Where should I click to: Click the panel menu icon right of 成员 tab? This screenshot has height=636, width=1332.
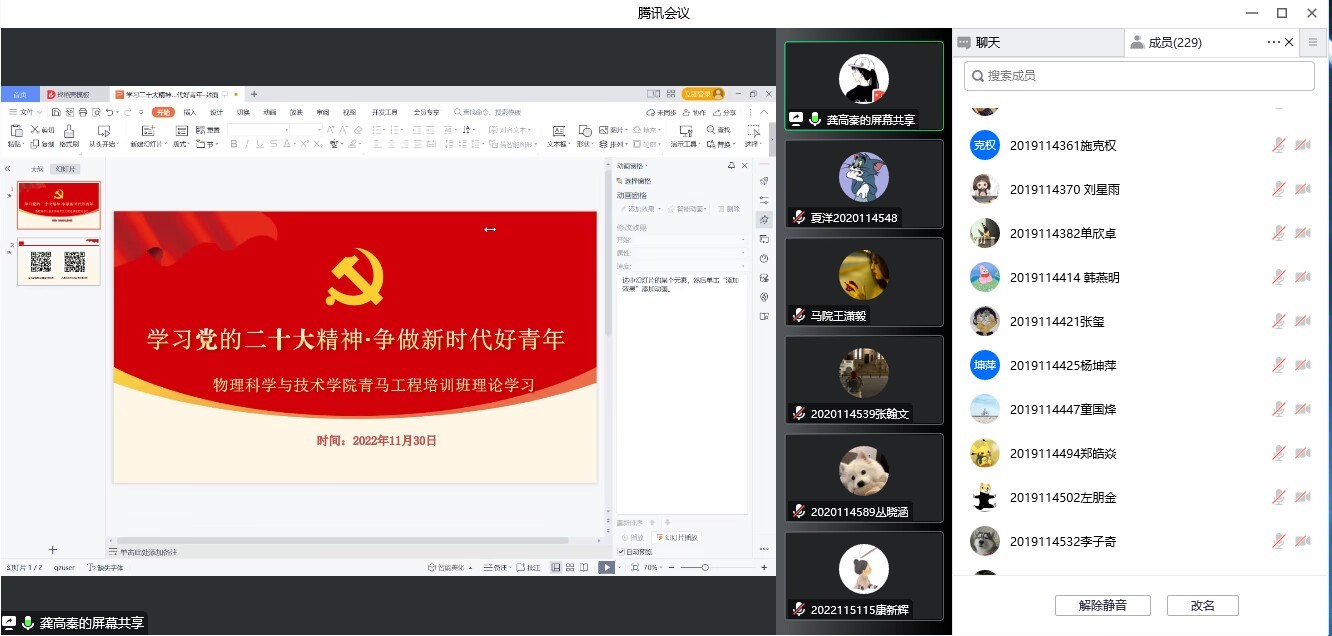1313,42
